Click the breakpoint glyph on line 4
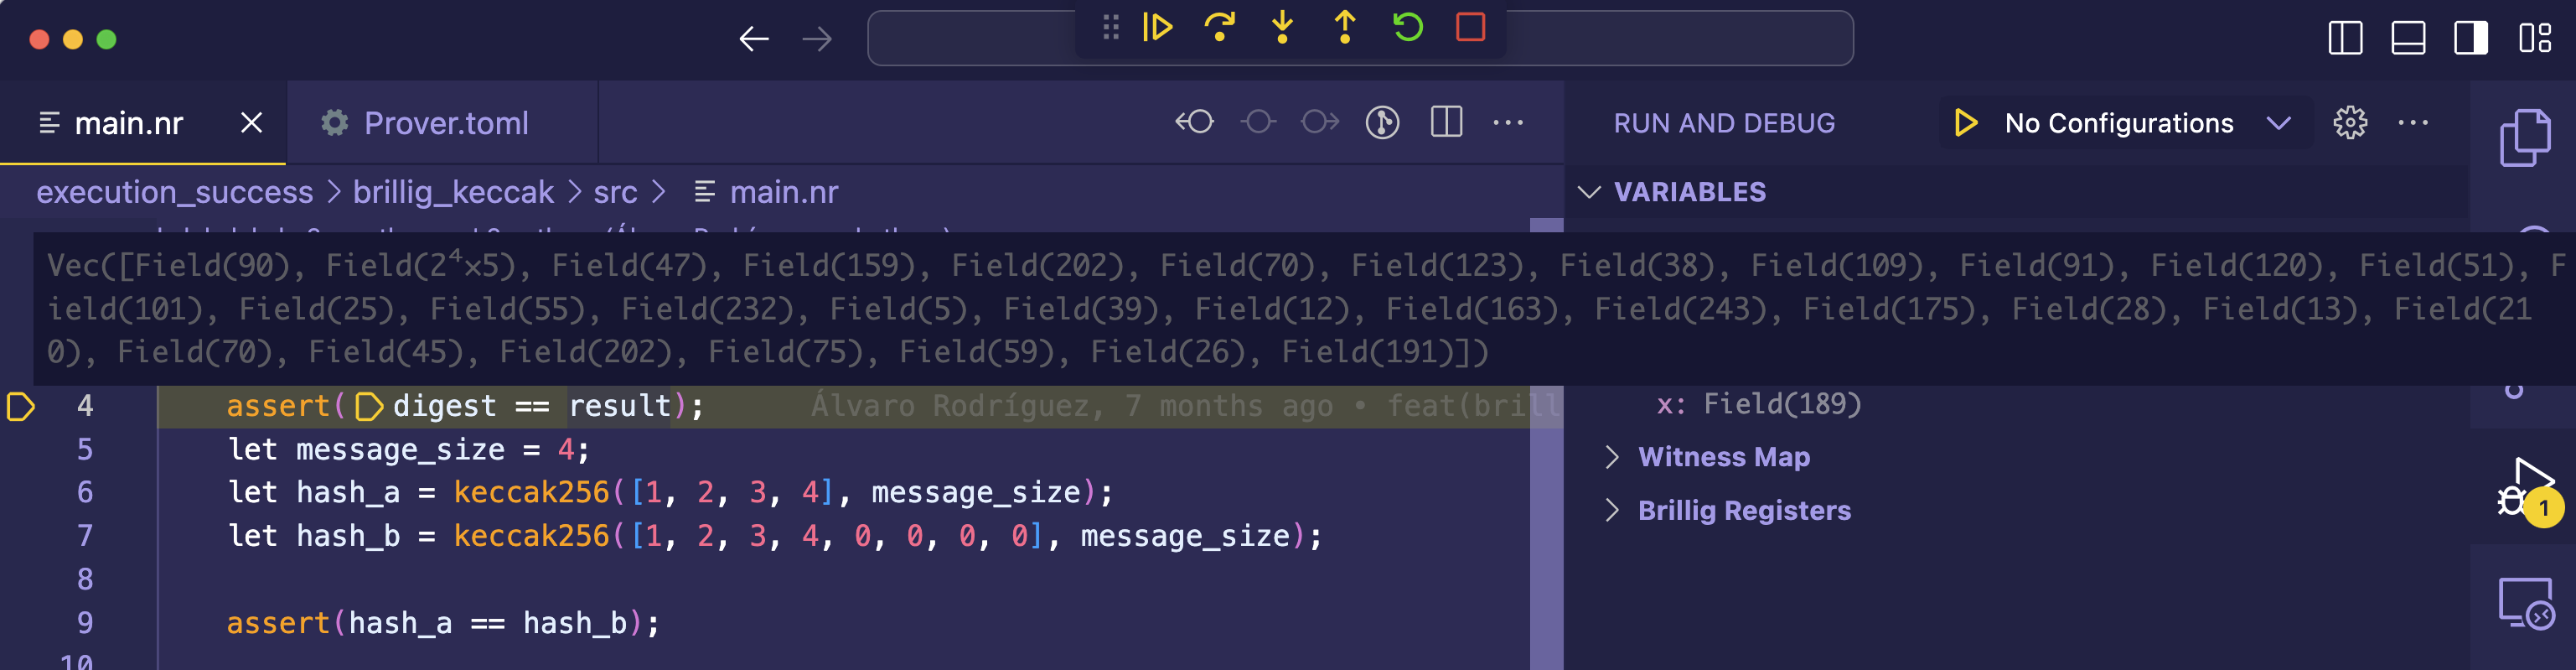 pos(21,406)
